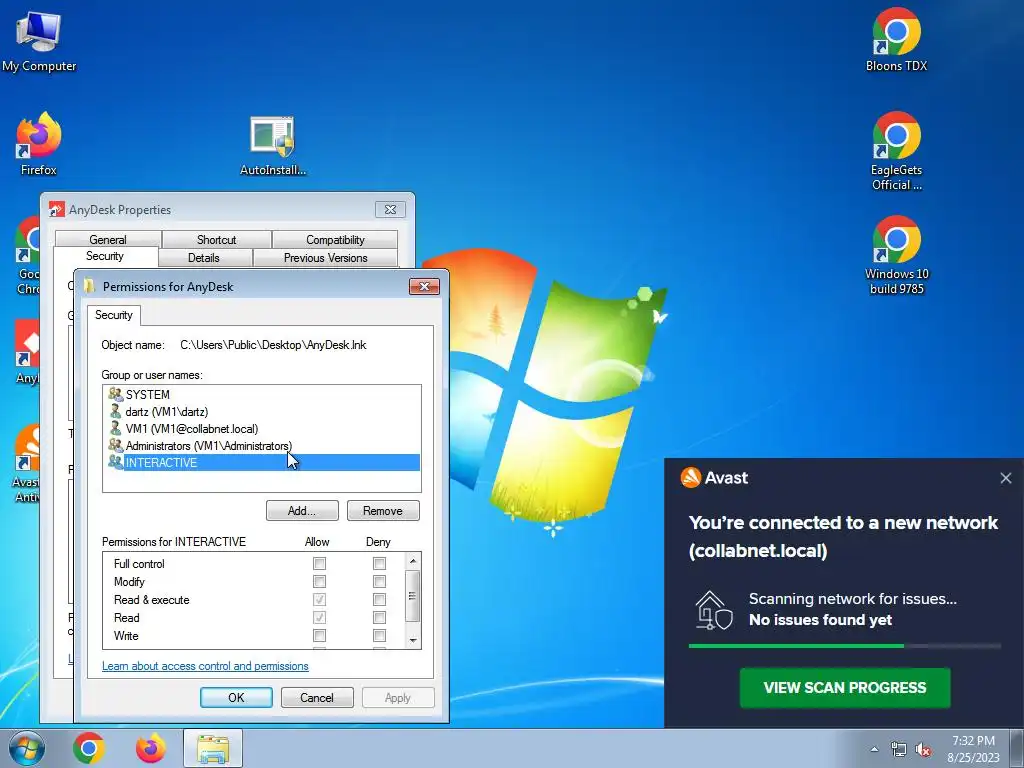Viewport: 1024px width, 768px height.
Task: Check Deny for Read & execute
Action: [x=379, y=599]
